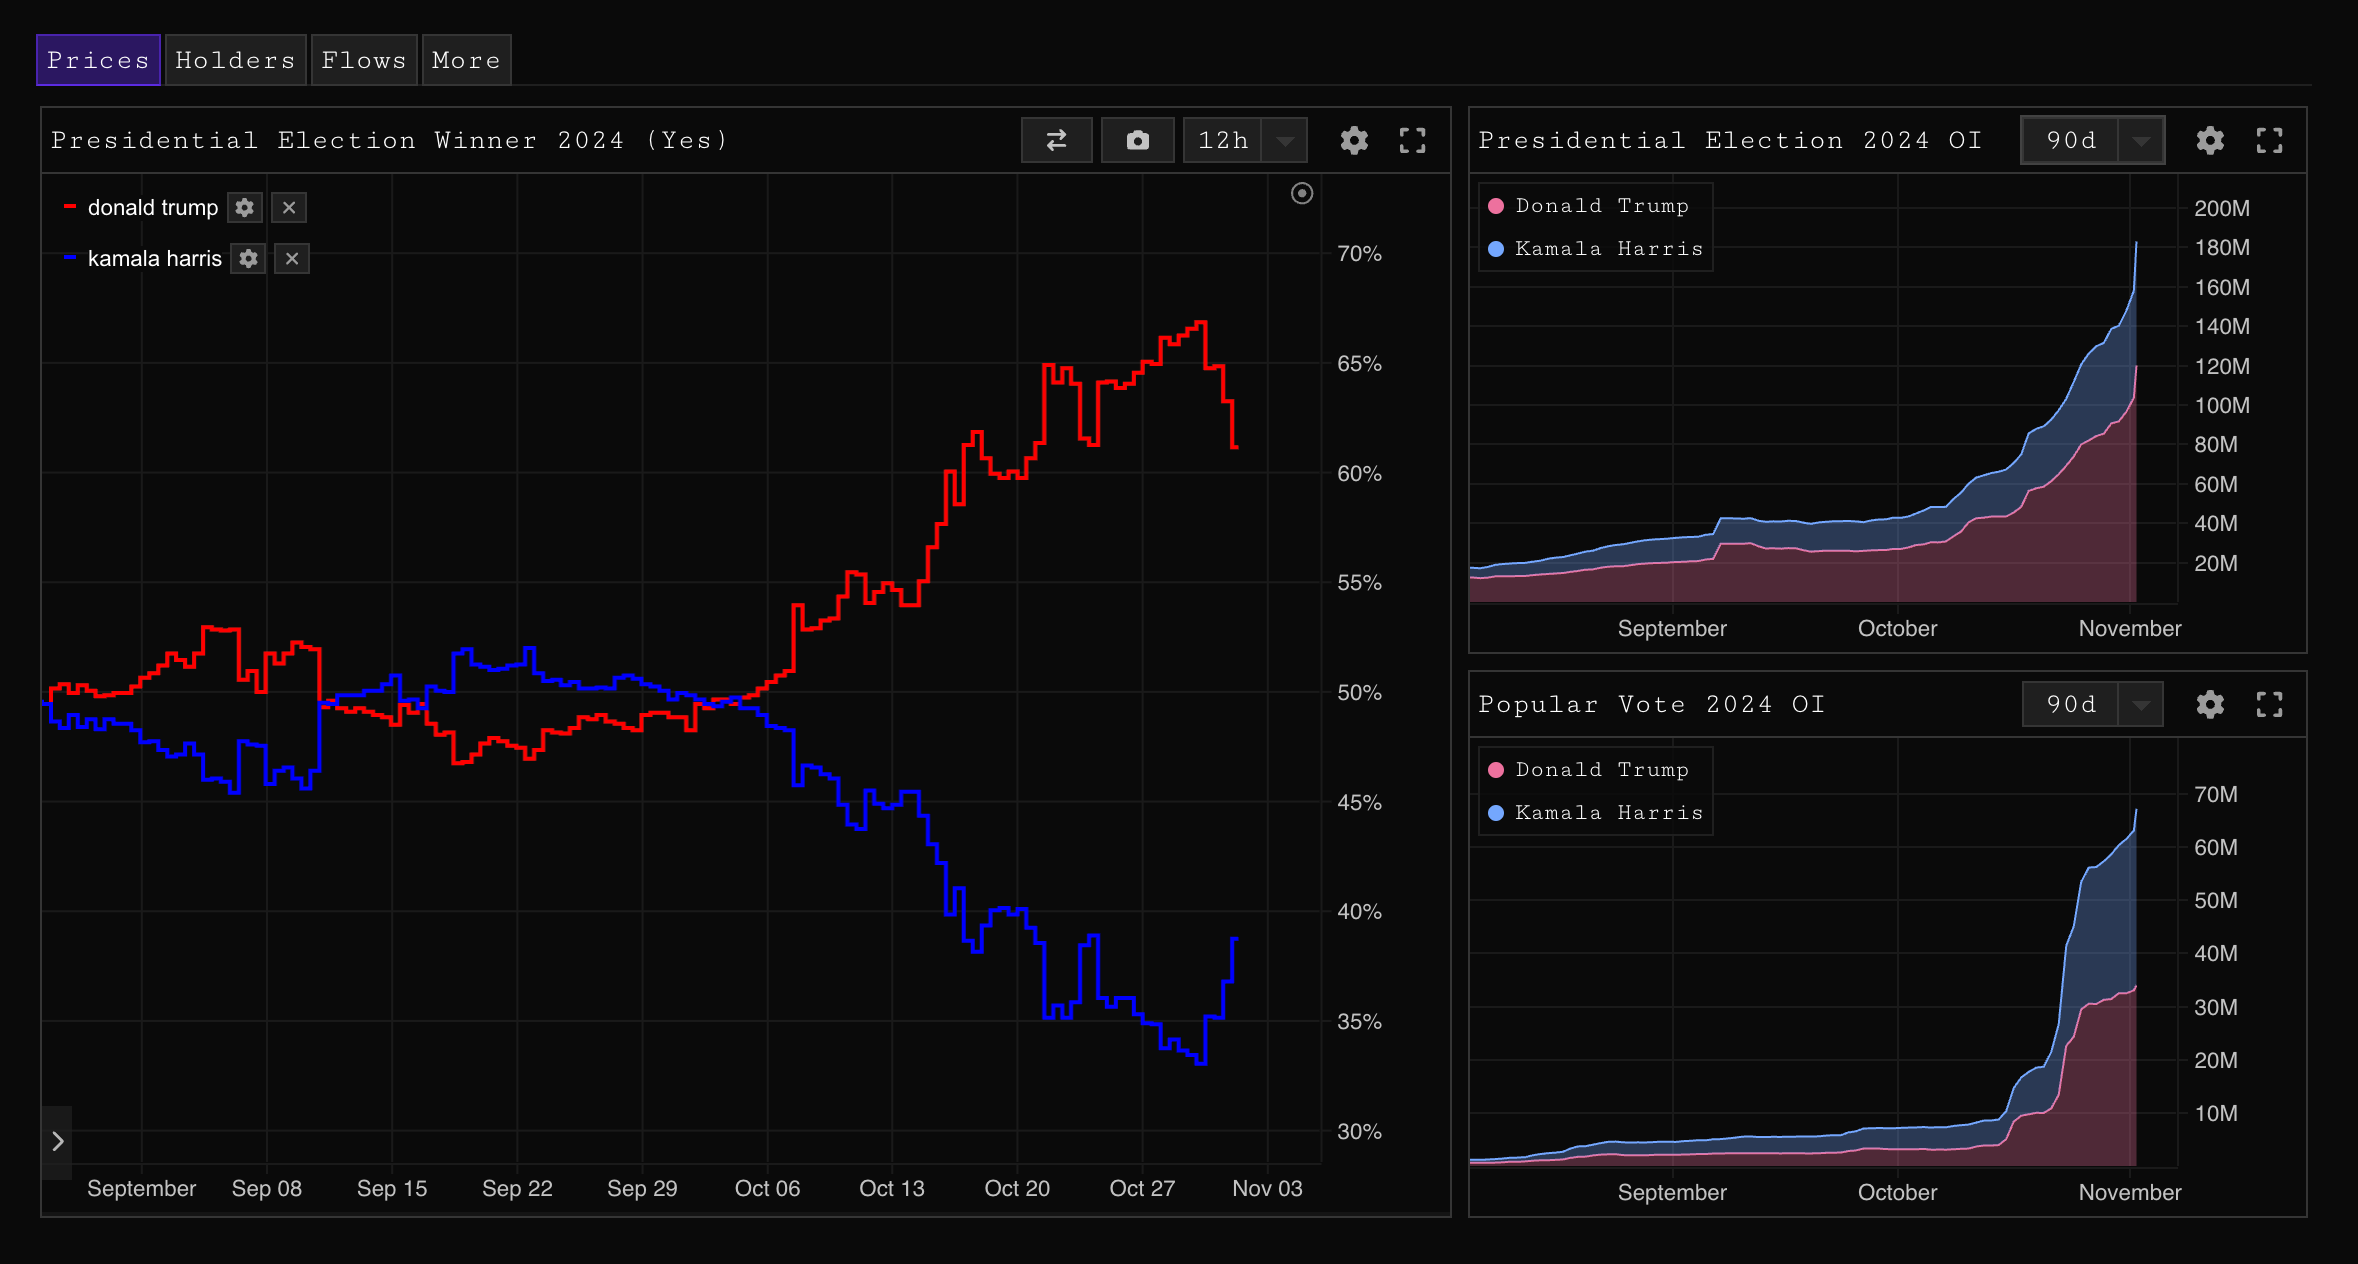Open gear settings for donald trump series
The image size is (2358, 1264).
(x=245, y=208)
